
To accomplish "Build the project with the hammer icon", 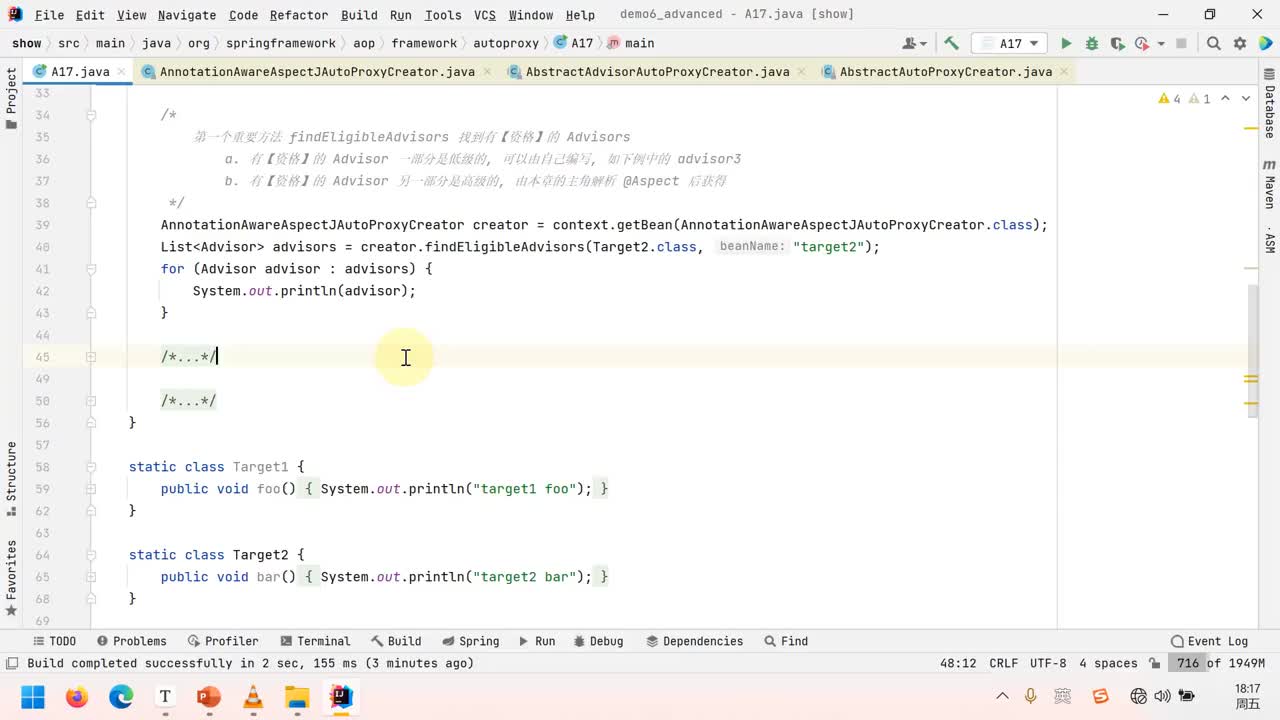I will [x=951, y=43].
